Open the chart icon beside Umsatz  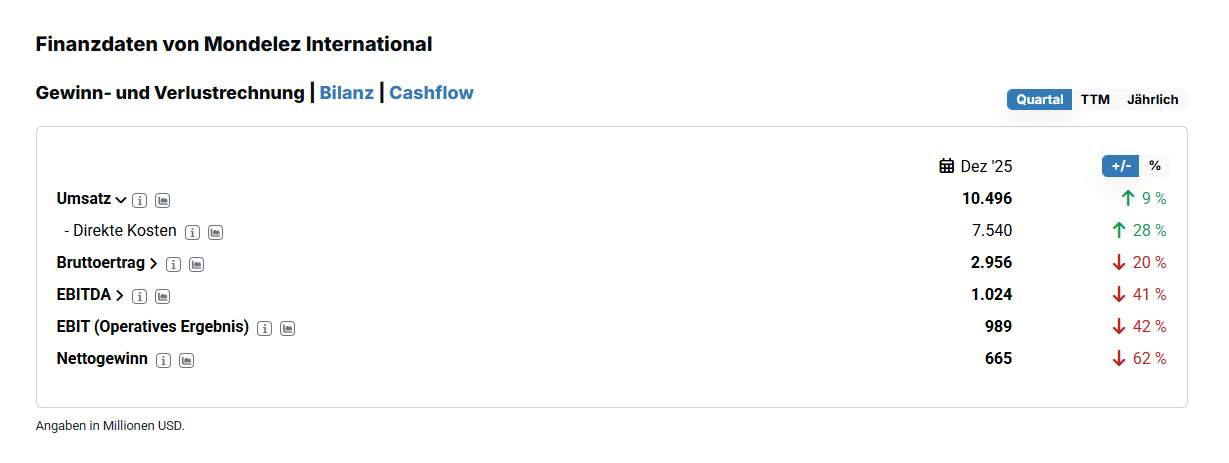[x=162, y=200]
